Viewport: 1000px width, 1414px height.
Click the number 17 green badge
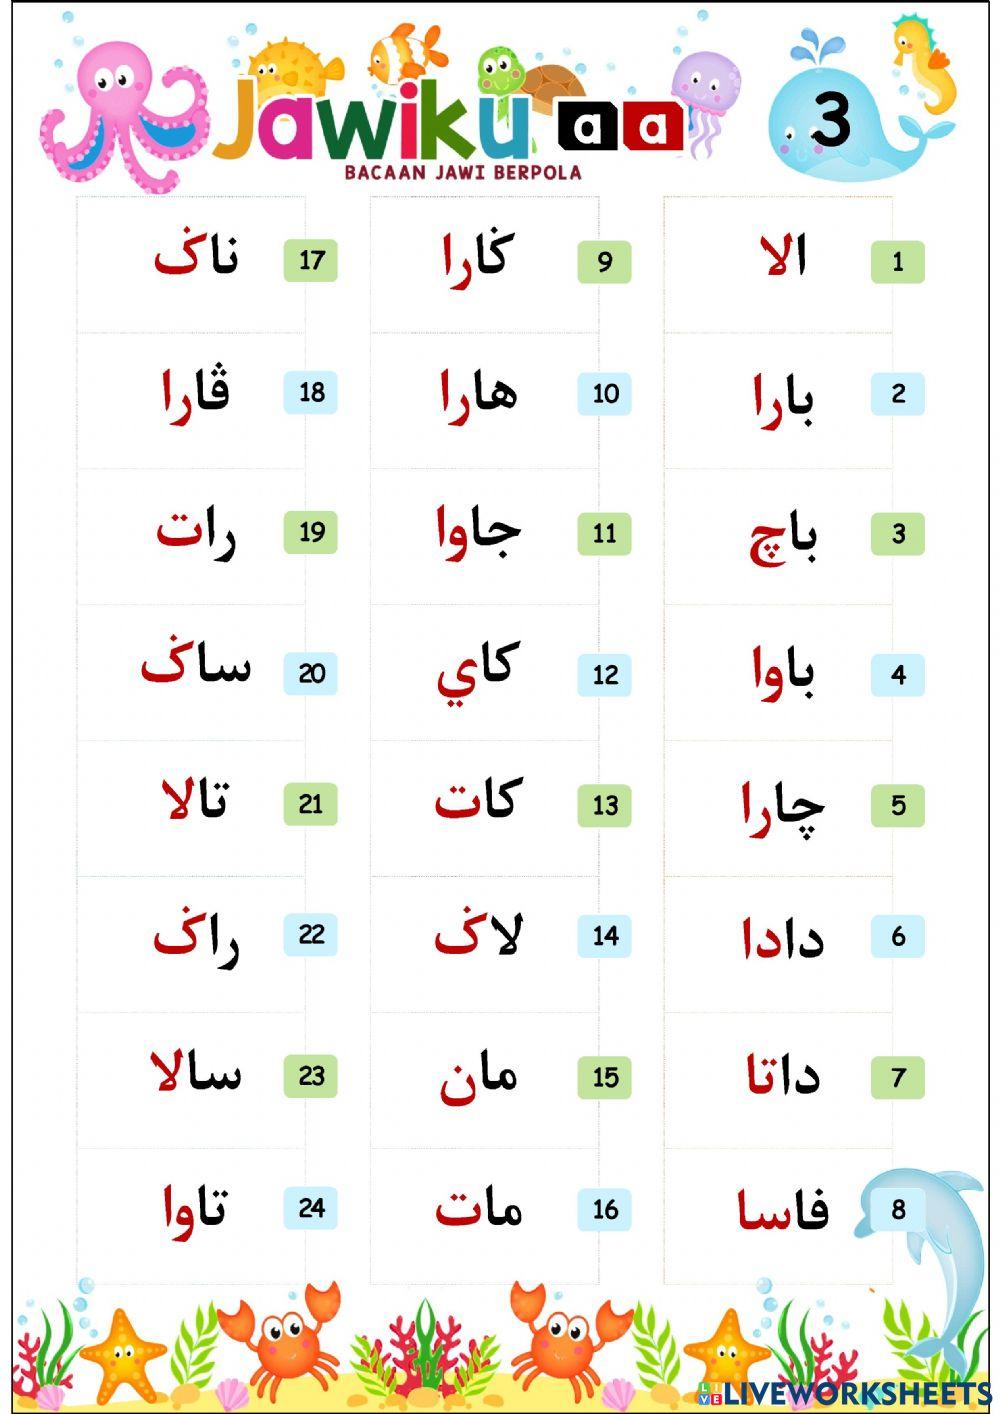(x=311, y=261)
